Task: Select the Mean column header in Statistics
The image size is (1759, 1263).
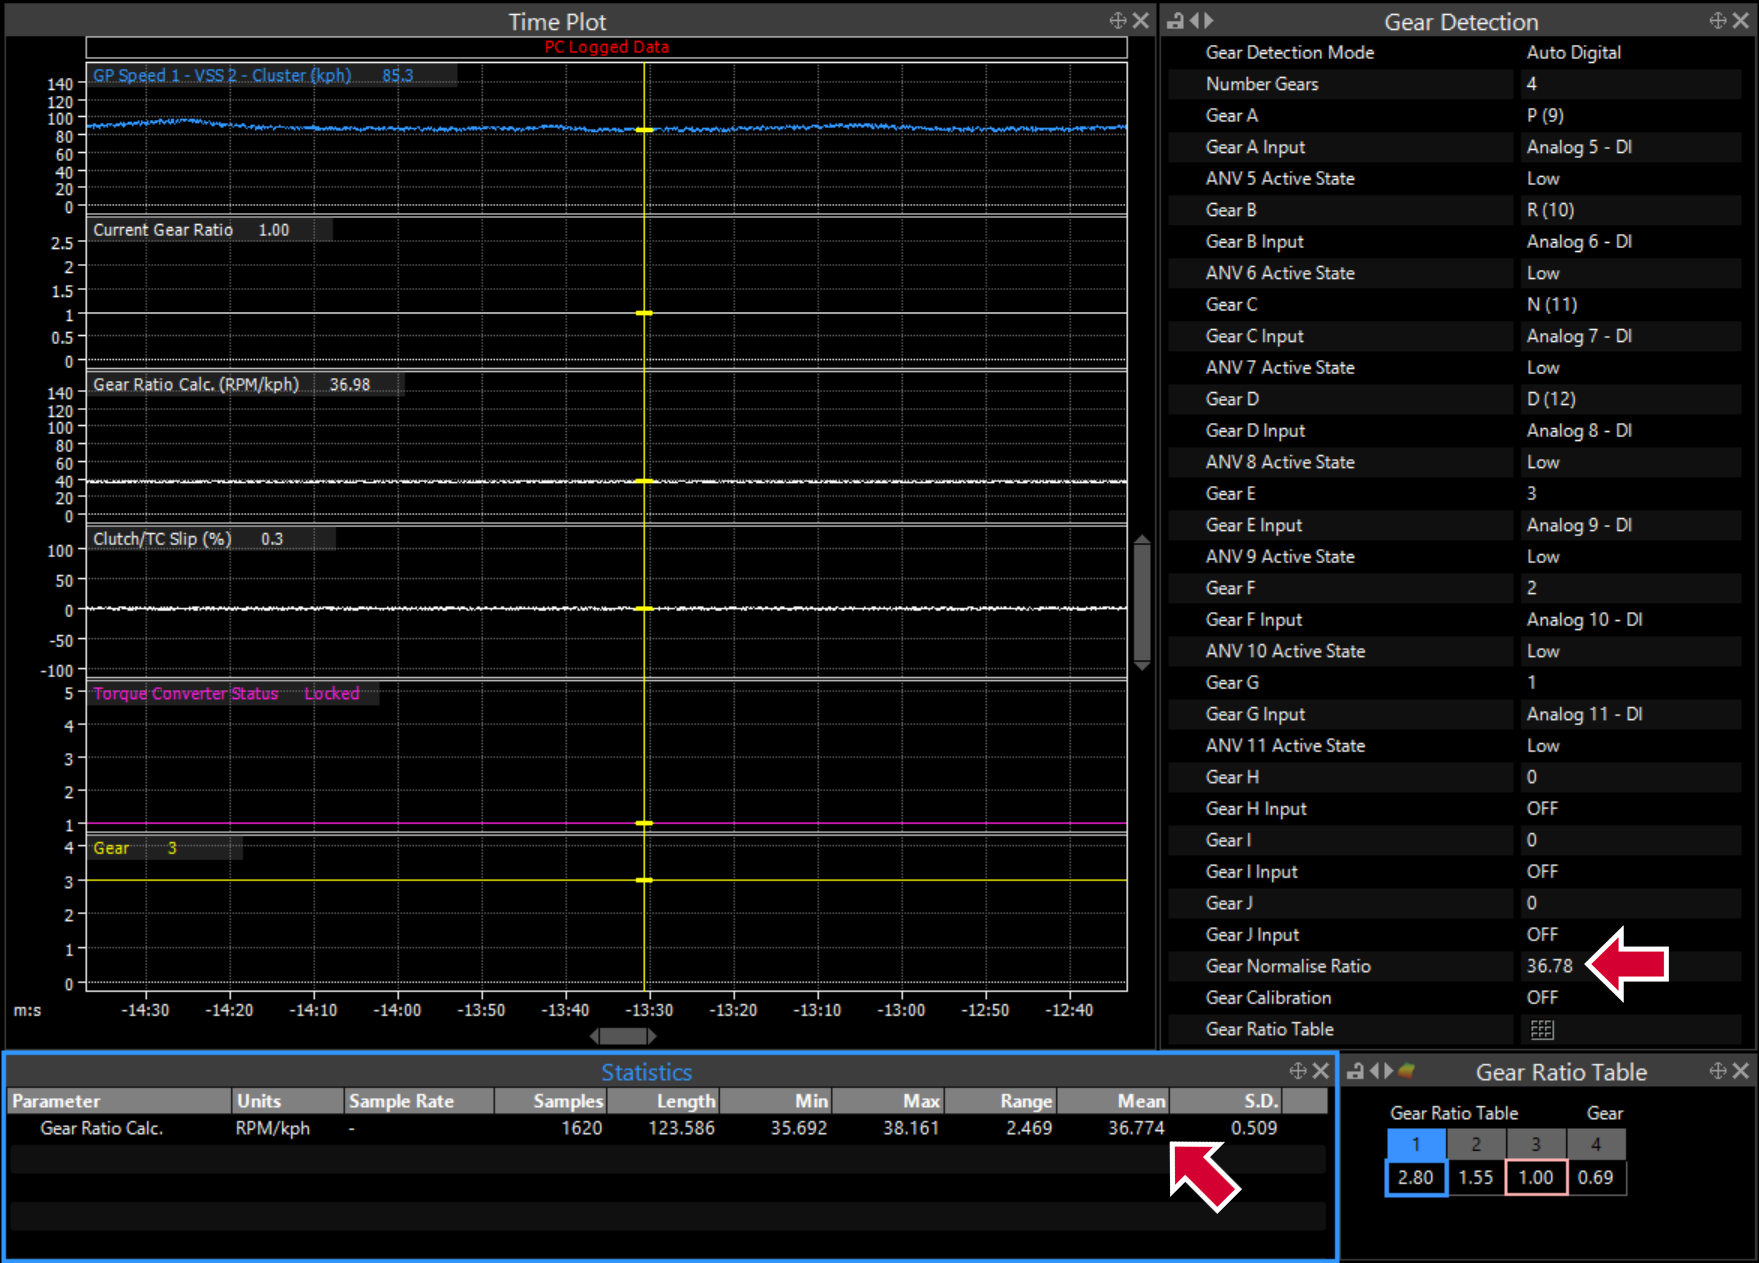Action: tap(1140, 1101)
